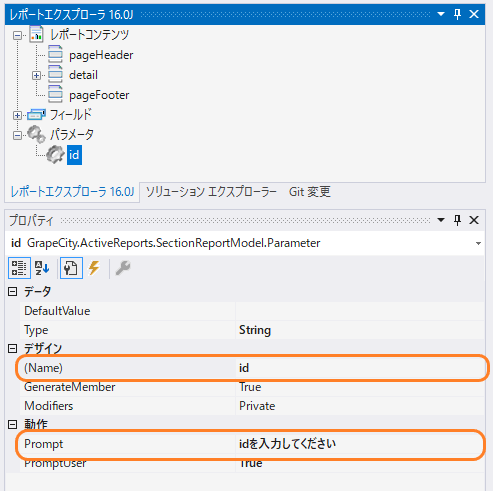Pin the プロパティ panel
Viewport: 493px width, 491px height.
(x=457, y=220)
